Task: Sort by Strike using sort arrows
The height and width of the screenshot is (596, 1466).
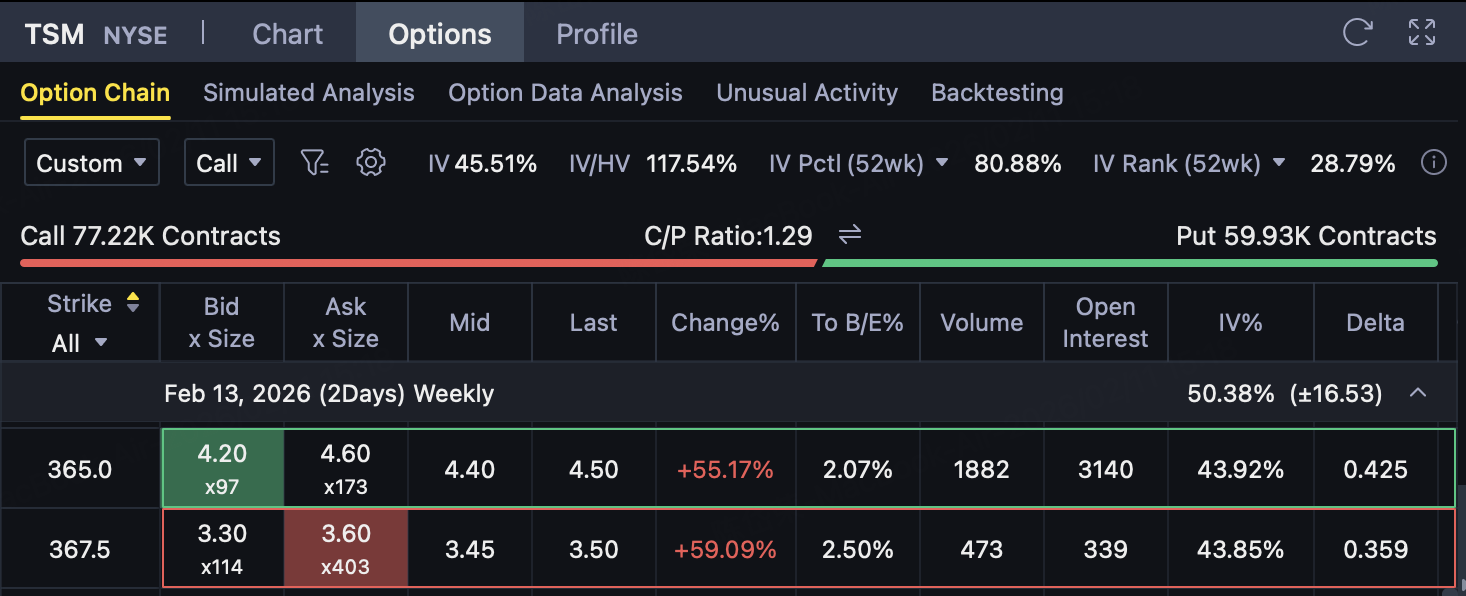Action: point(132,304)
